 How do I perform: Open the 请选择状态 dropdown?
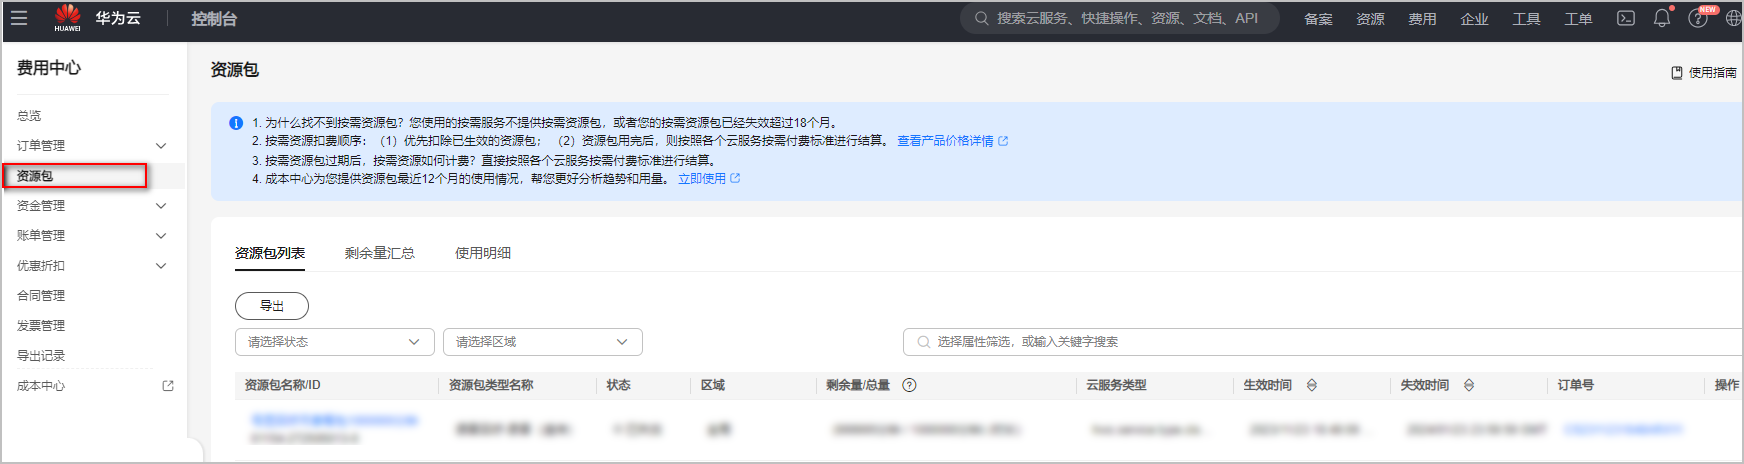point(334,342)
